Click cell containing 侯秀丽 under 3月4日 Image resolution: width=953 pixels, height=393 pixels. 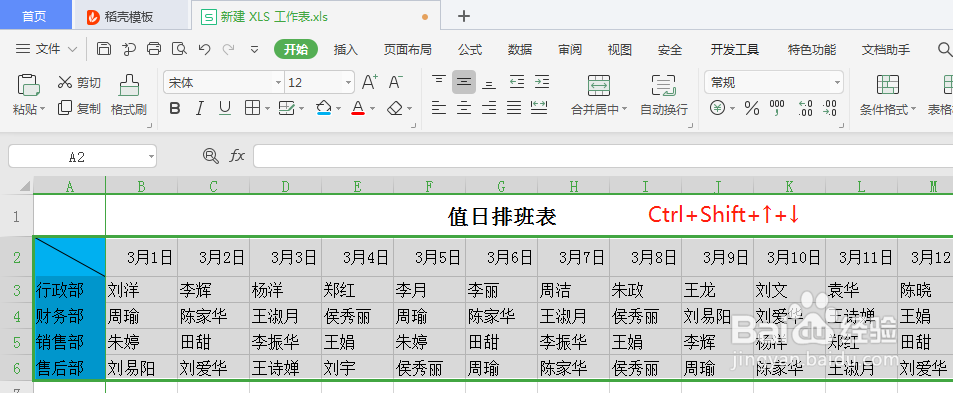tap(357, 316)
